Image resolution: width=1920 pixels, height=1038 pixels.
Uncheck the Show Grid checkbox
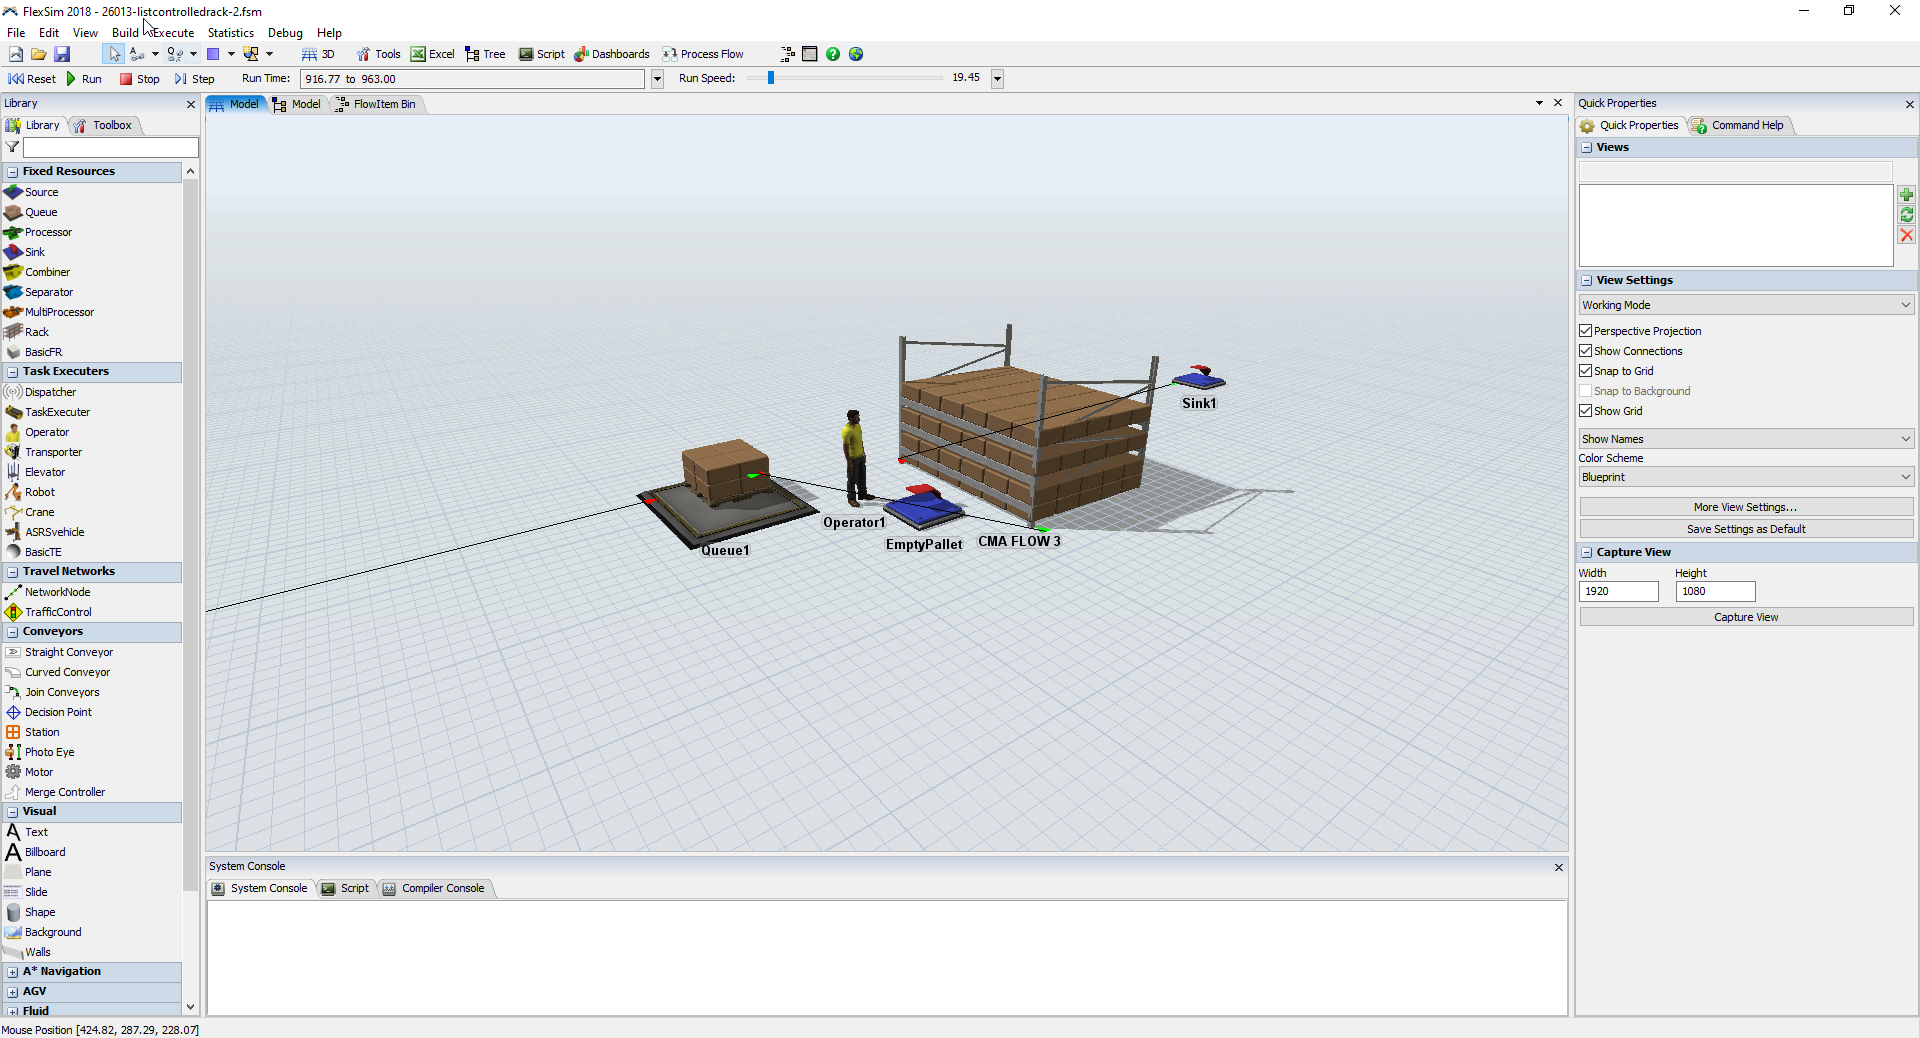(1586, 411)
